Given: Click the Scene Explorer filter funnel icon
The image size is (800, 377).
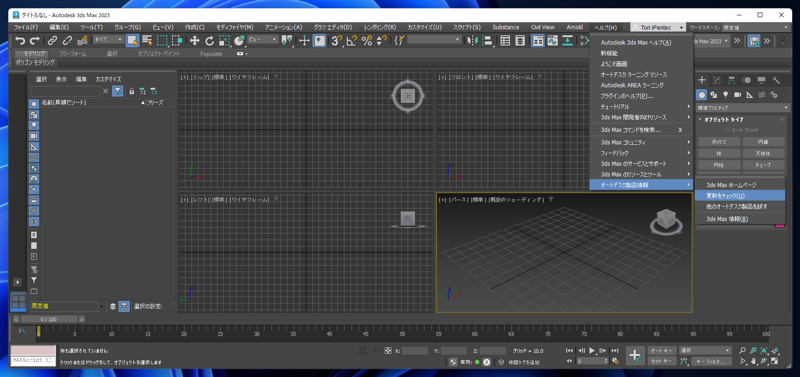Looking at the screenshot, I should coord(118,91).
